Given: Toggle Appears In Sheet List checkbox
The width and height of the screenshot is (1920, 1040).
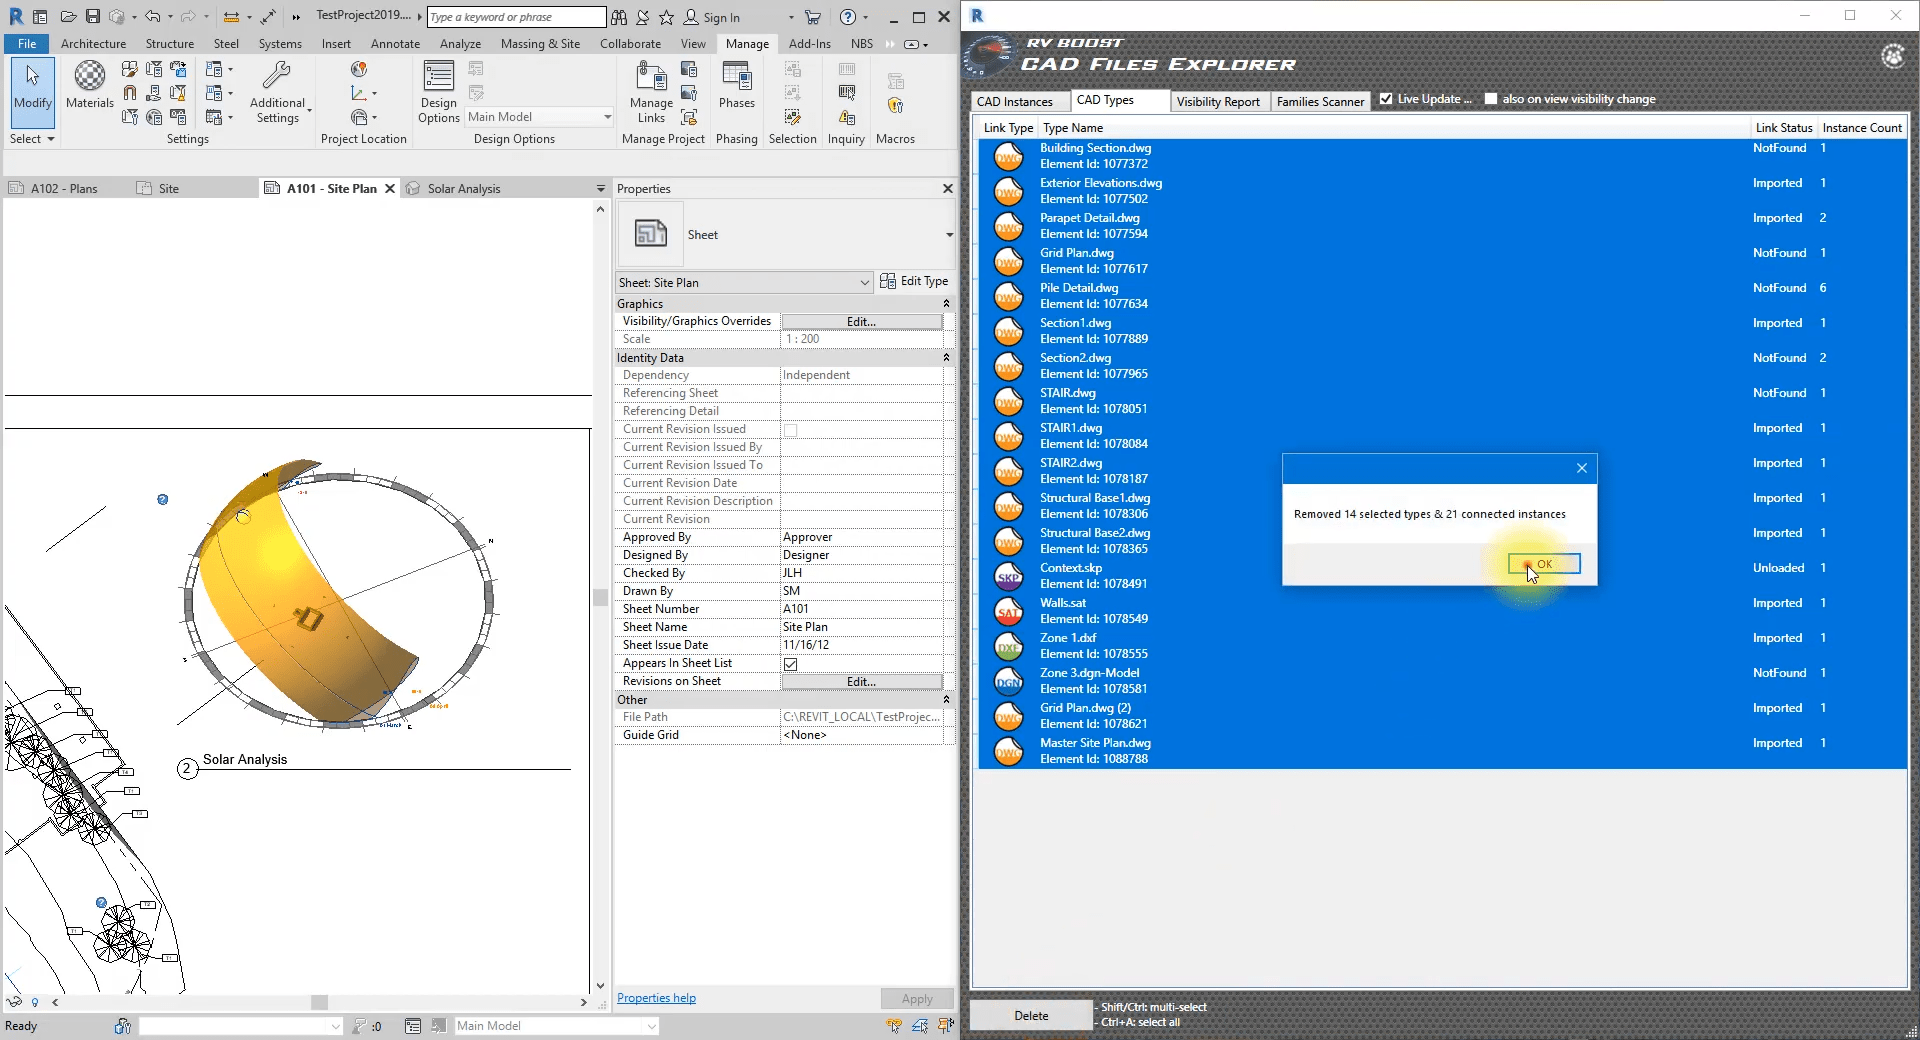Looking at the screenshot, I should point(790,664).
